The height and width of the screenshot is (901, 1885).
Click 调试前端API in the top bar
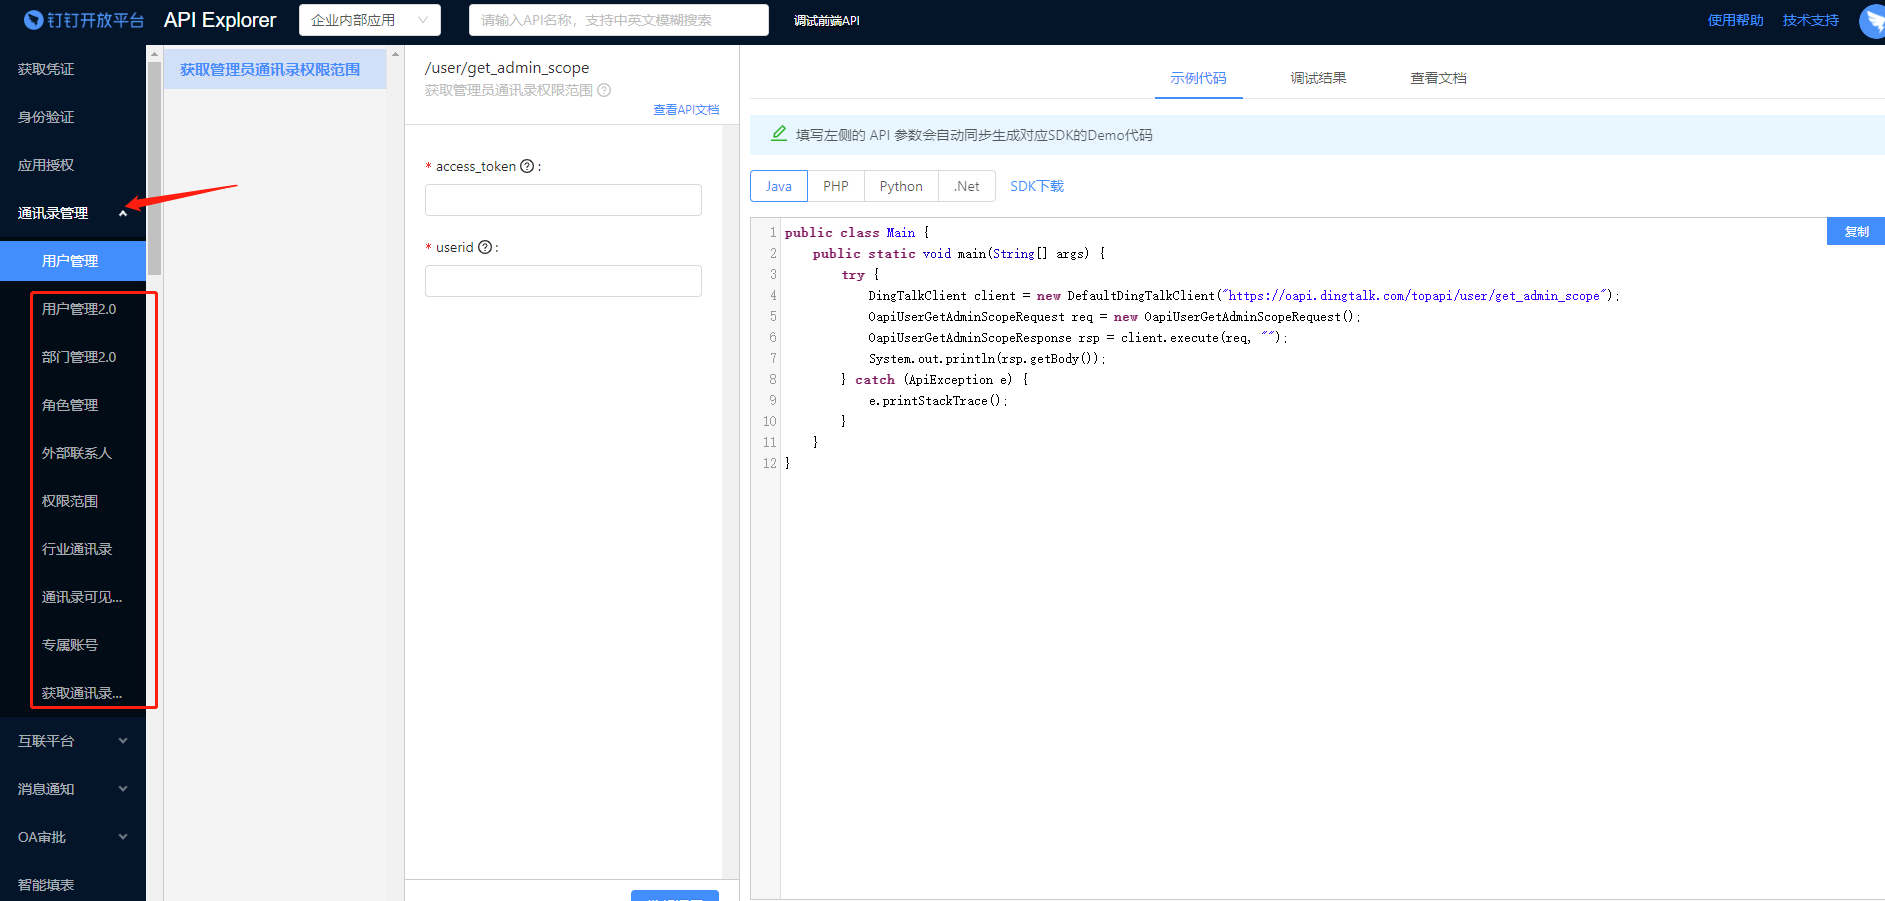click(x=827, y=20)
